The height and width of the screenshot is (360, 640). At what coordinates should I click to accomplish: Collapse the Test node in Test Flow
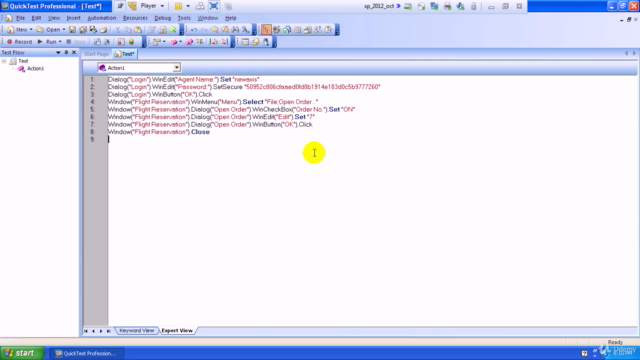click(4, 61)
